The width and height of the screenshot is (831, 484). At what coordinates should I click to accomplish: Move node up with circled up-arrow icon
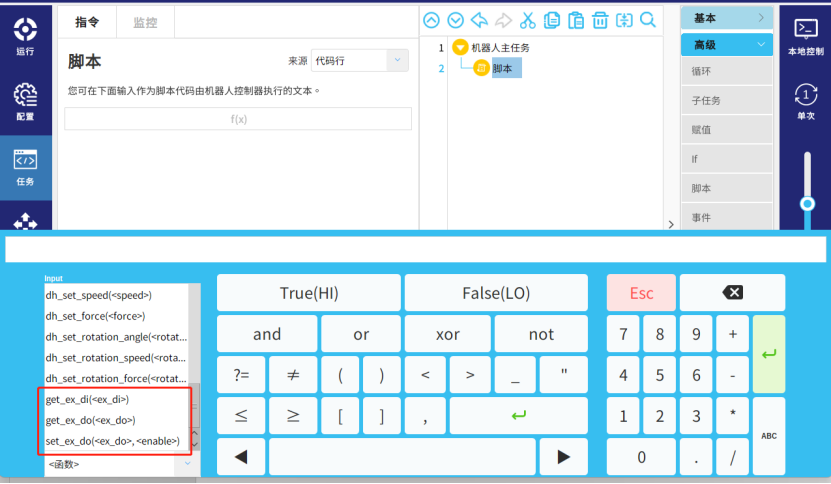432,20
